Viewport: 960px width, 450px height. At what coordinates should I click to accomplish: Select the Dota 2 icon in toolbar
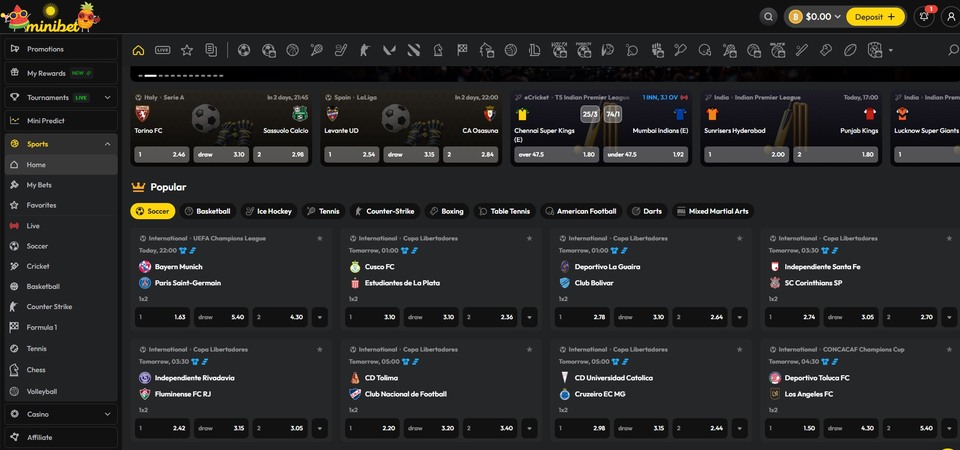point(413,50)
